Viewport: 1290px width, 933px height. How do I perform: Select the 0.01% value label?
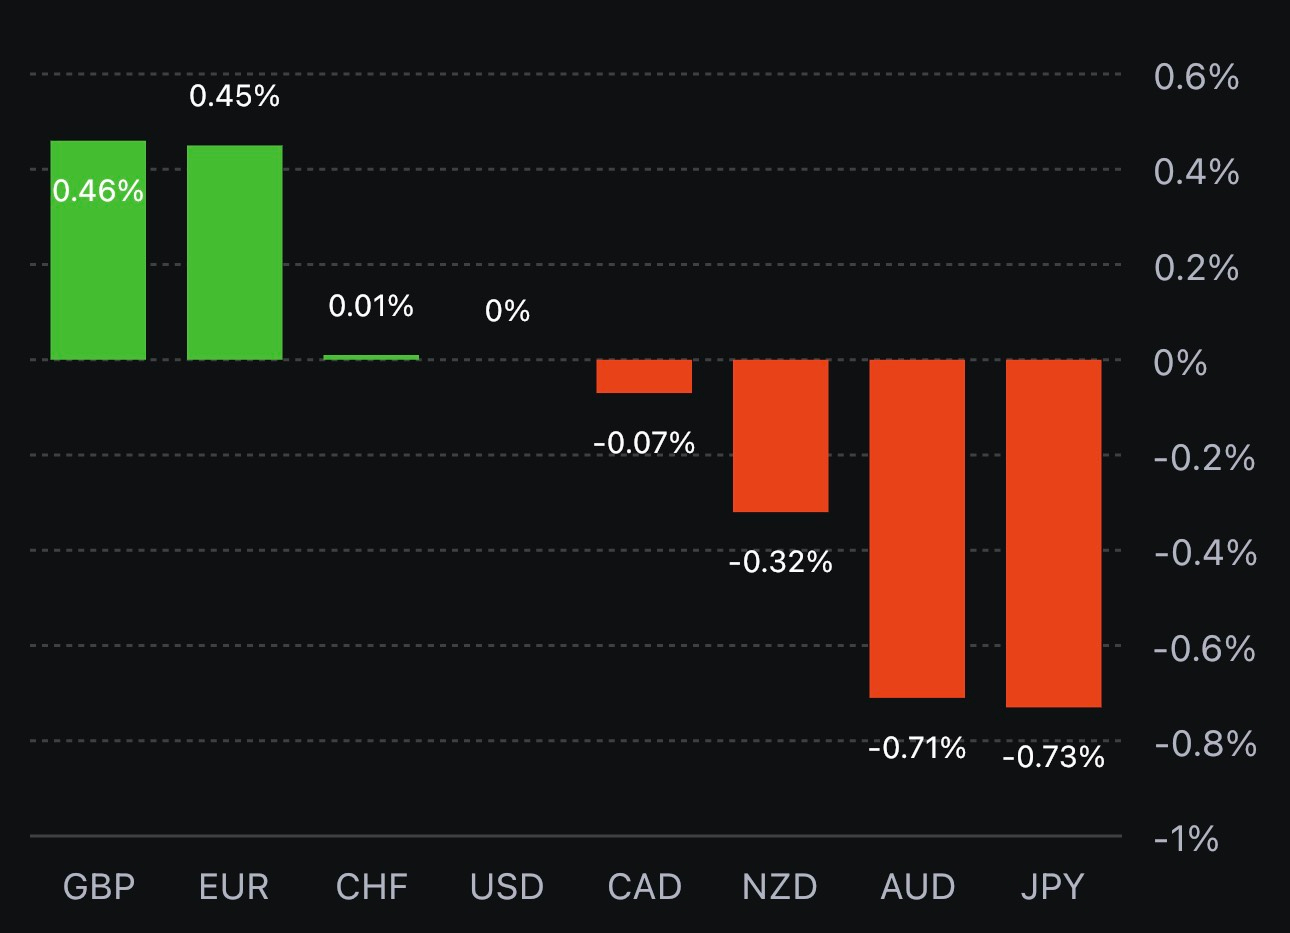[371, 306]
